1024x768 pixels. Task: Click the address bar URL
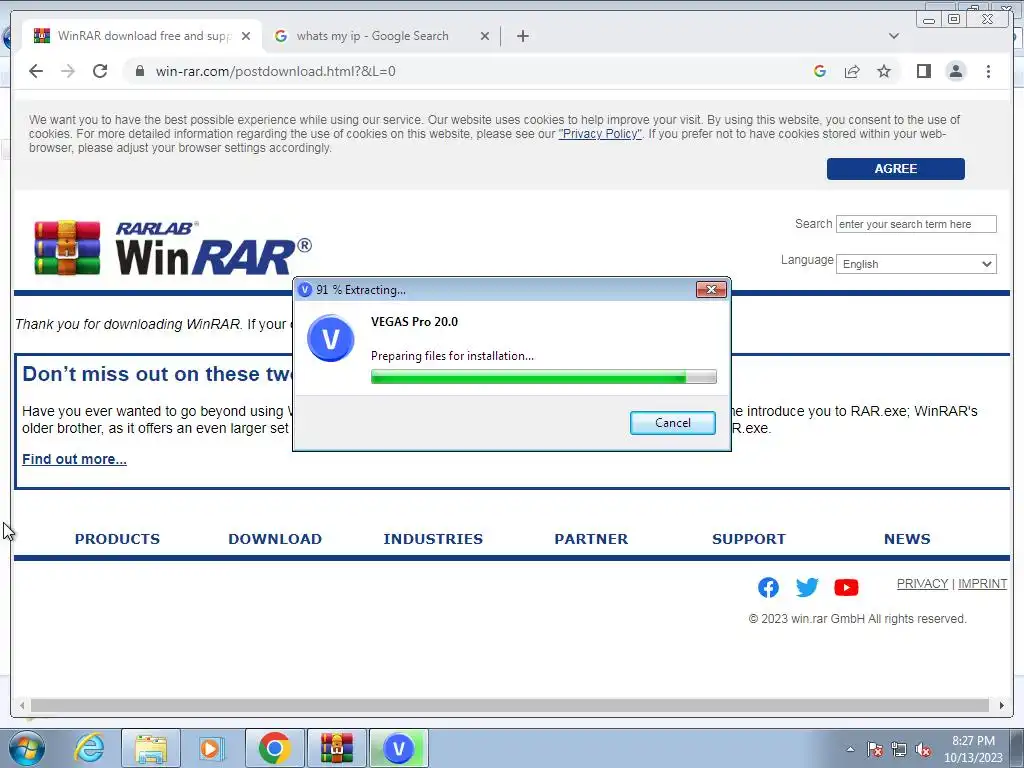(x=275, y=71)
